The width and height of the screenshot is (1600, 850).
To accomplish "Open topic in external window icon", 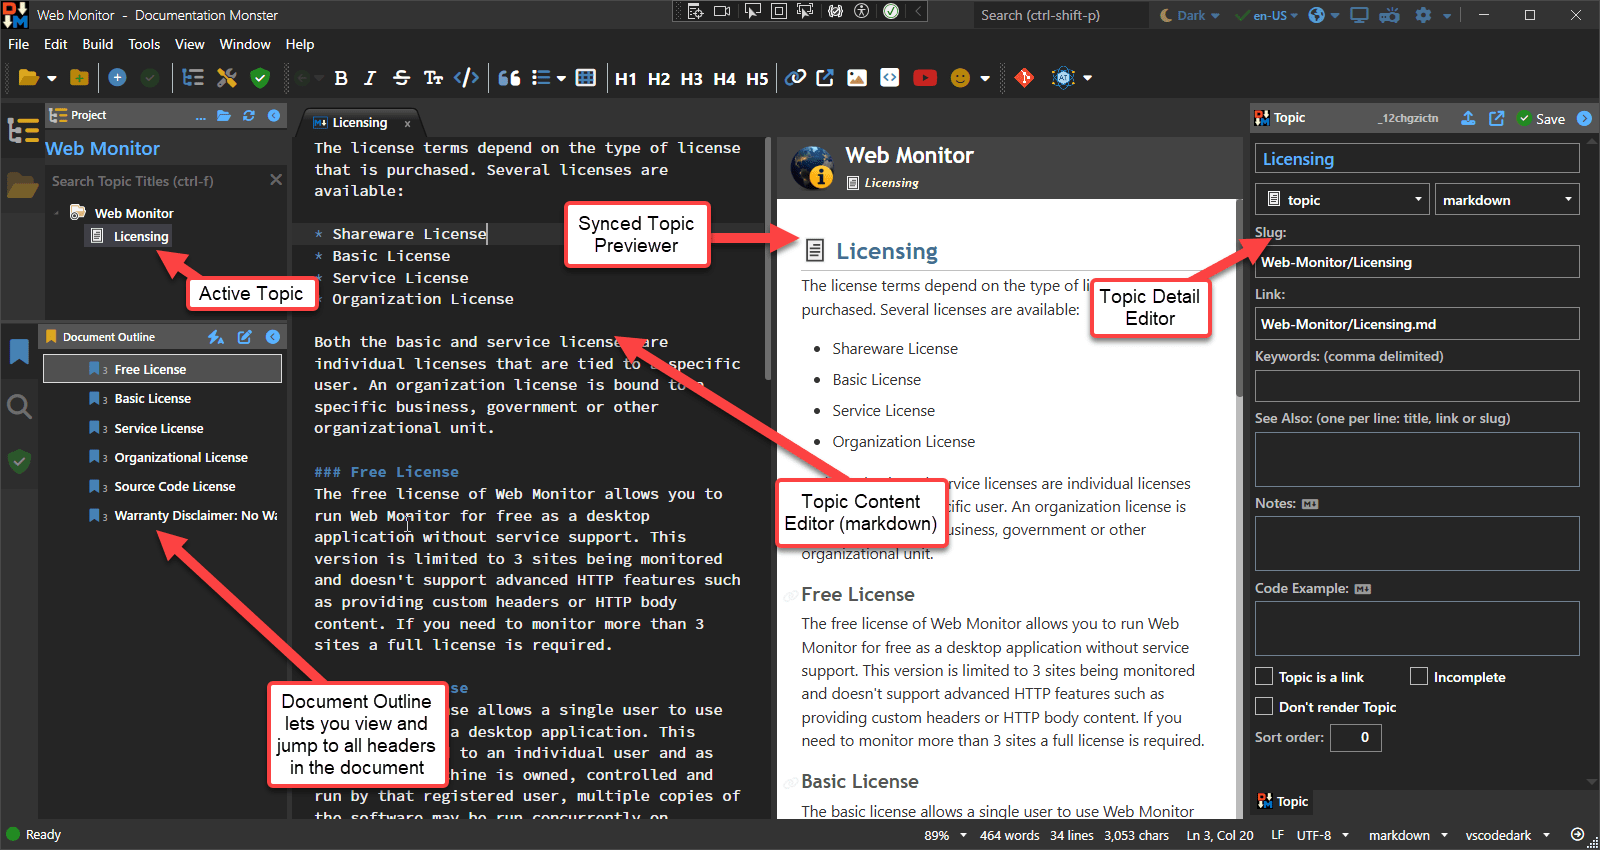I will tap(1496, 118).
